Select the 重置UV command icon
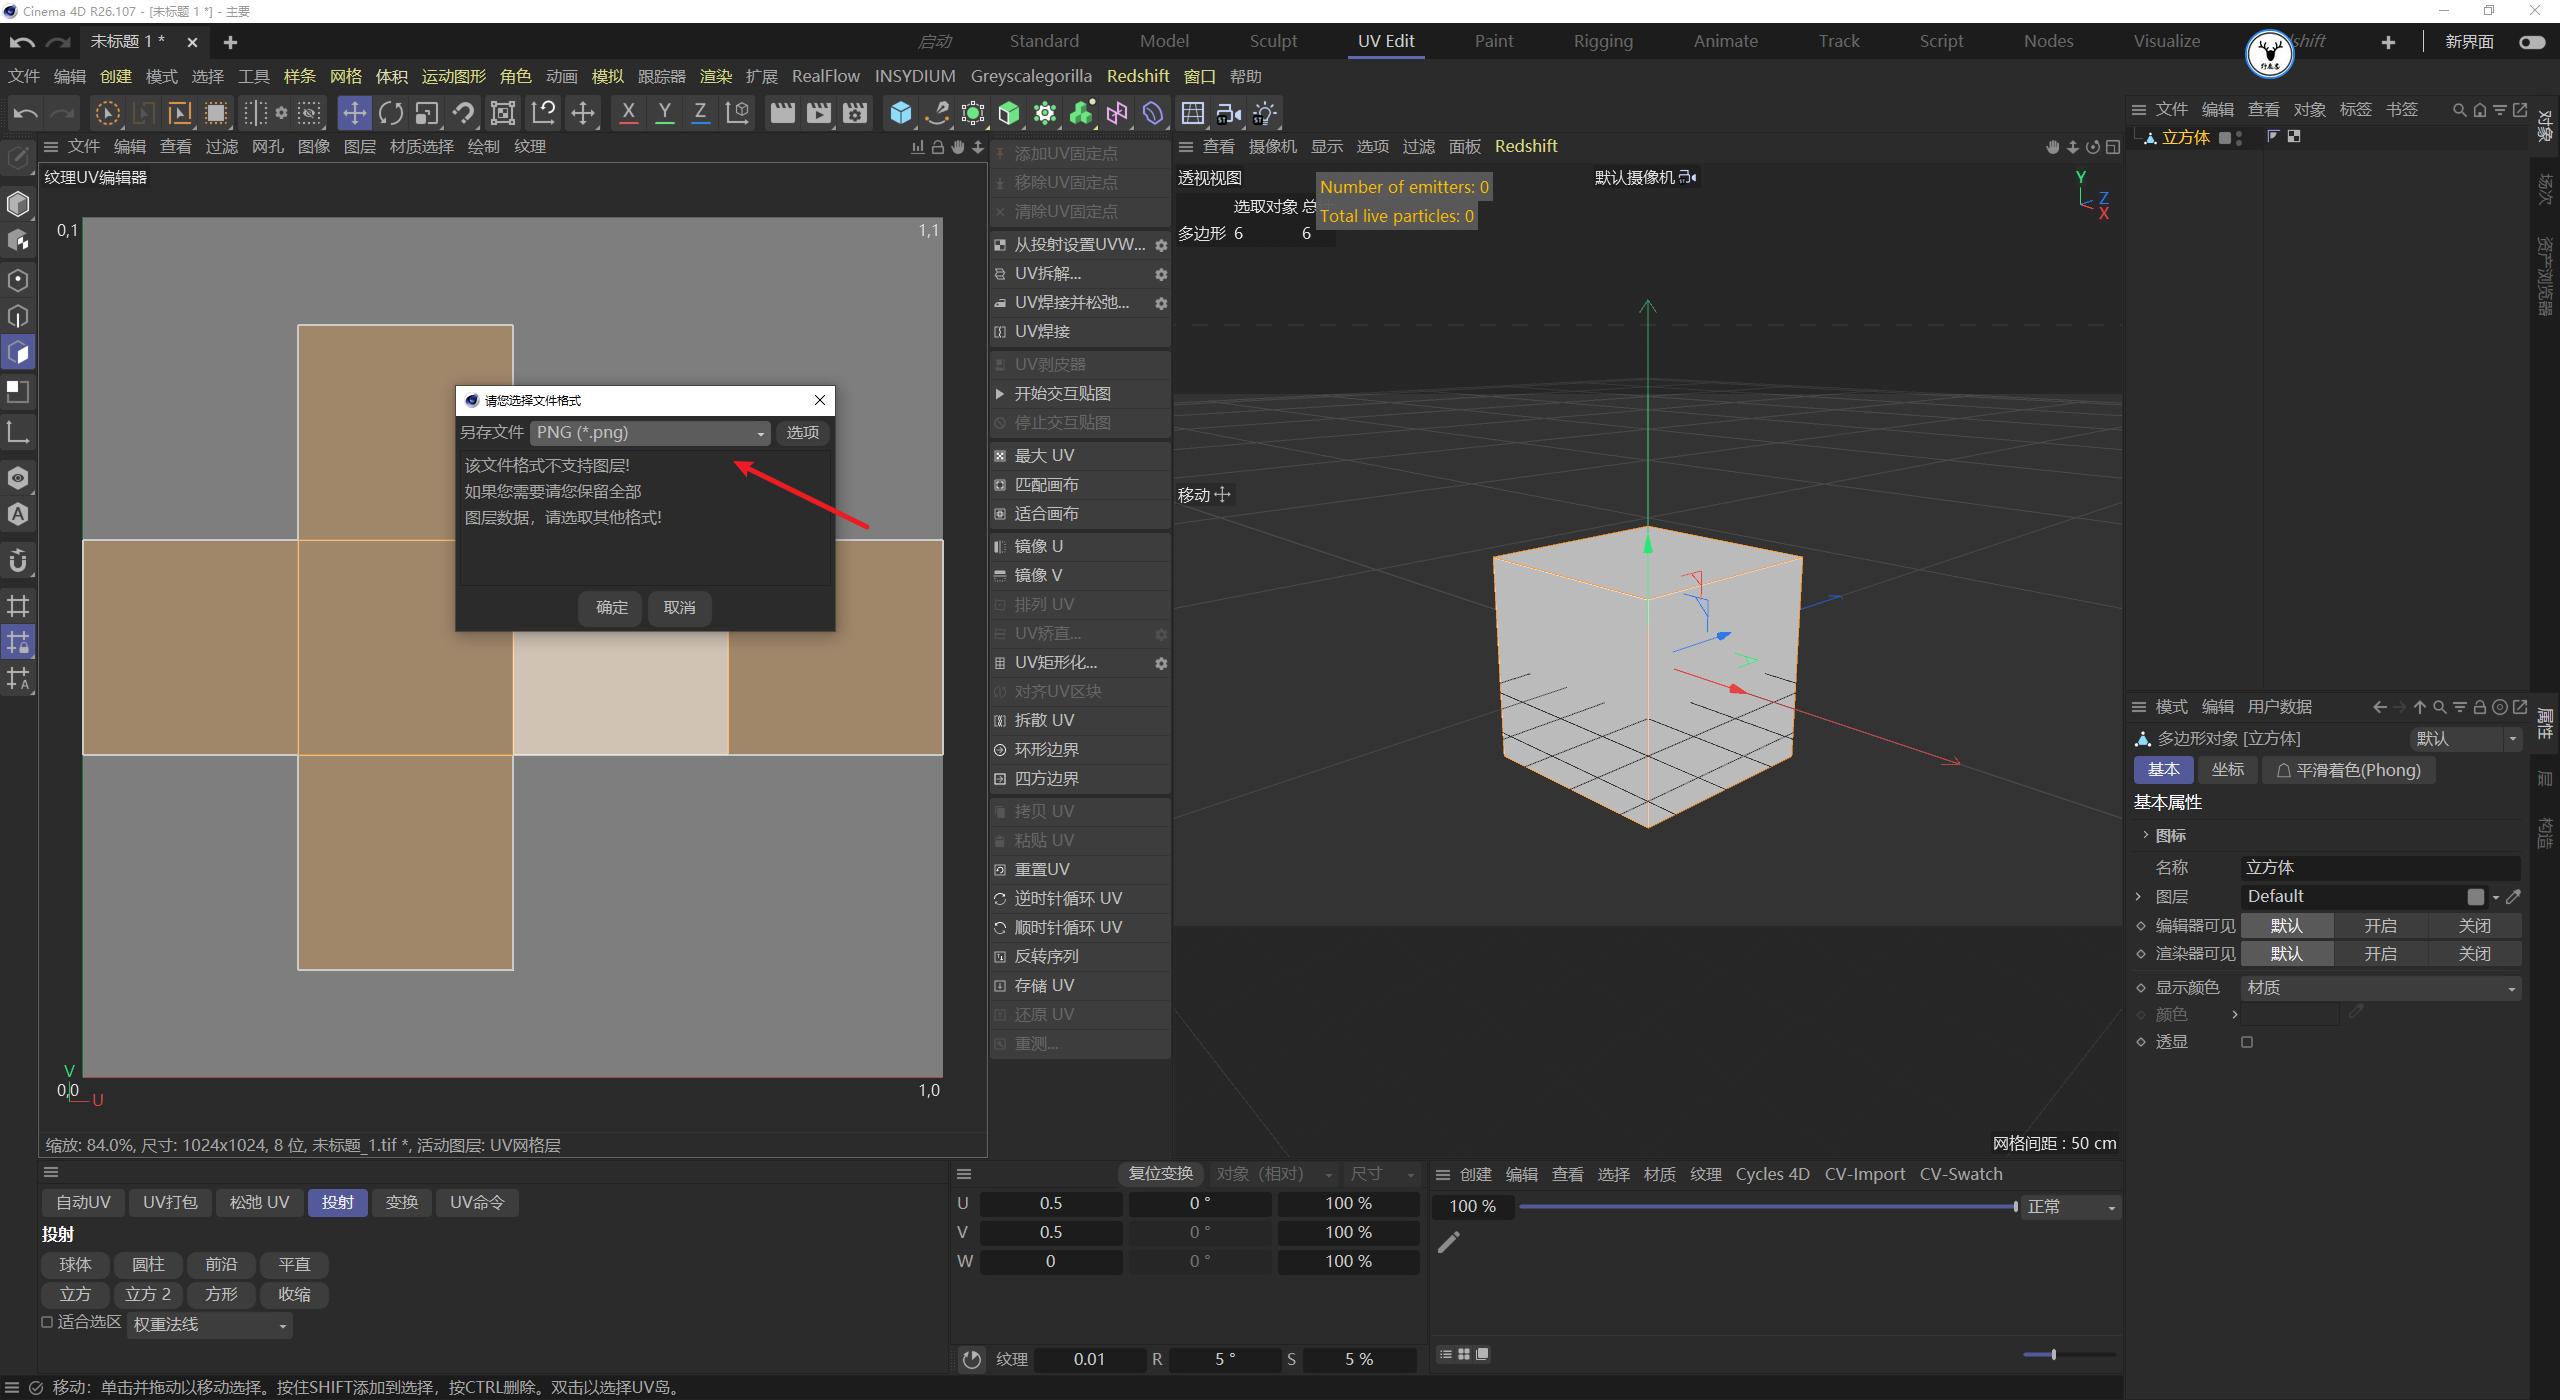The image size is (2560, 1400). (x=1001, y=869)
